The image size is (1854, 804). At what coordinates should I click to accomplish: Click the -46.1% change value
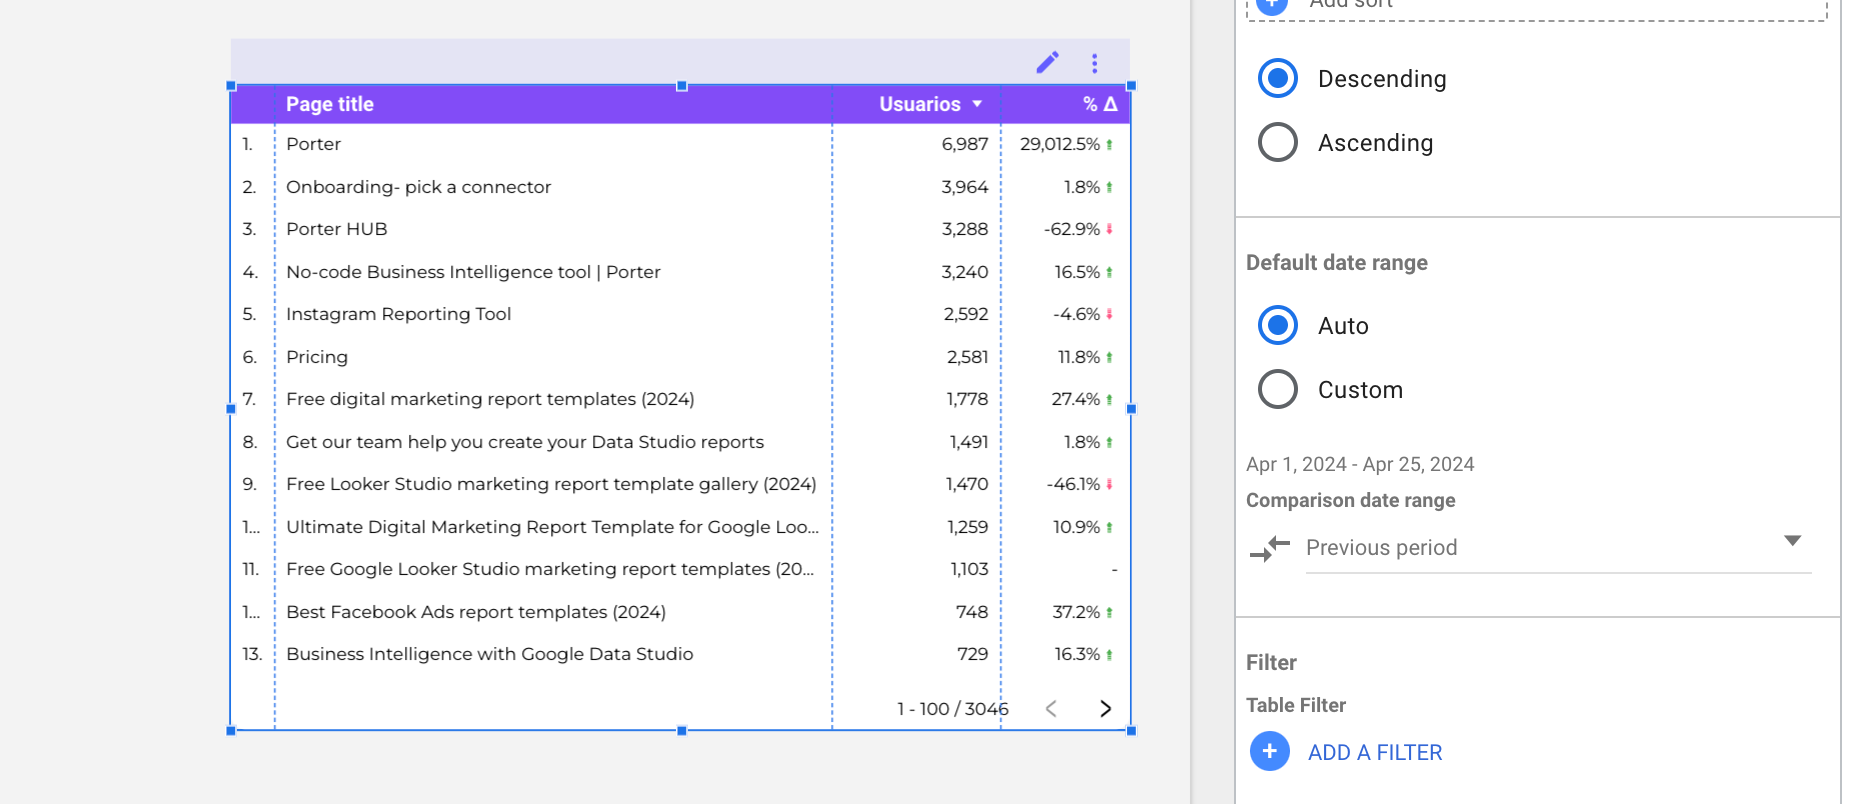tap(1073, 484)
